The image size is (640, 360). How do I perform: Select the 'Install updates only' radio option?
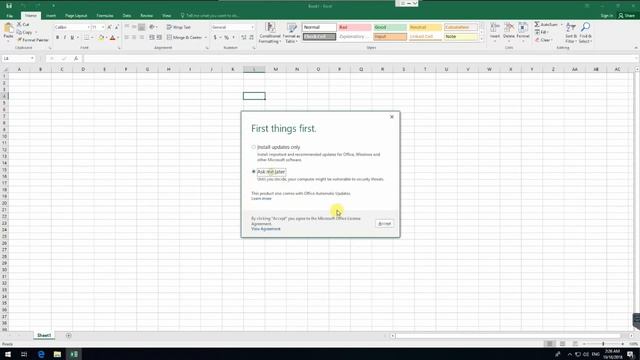pos(253,147)
